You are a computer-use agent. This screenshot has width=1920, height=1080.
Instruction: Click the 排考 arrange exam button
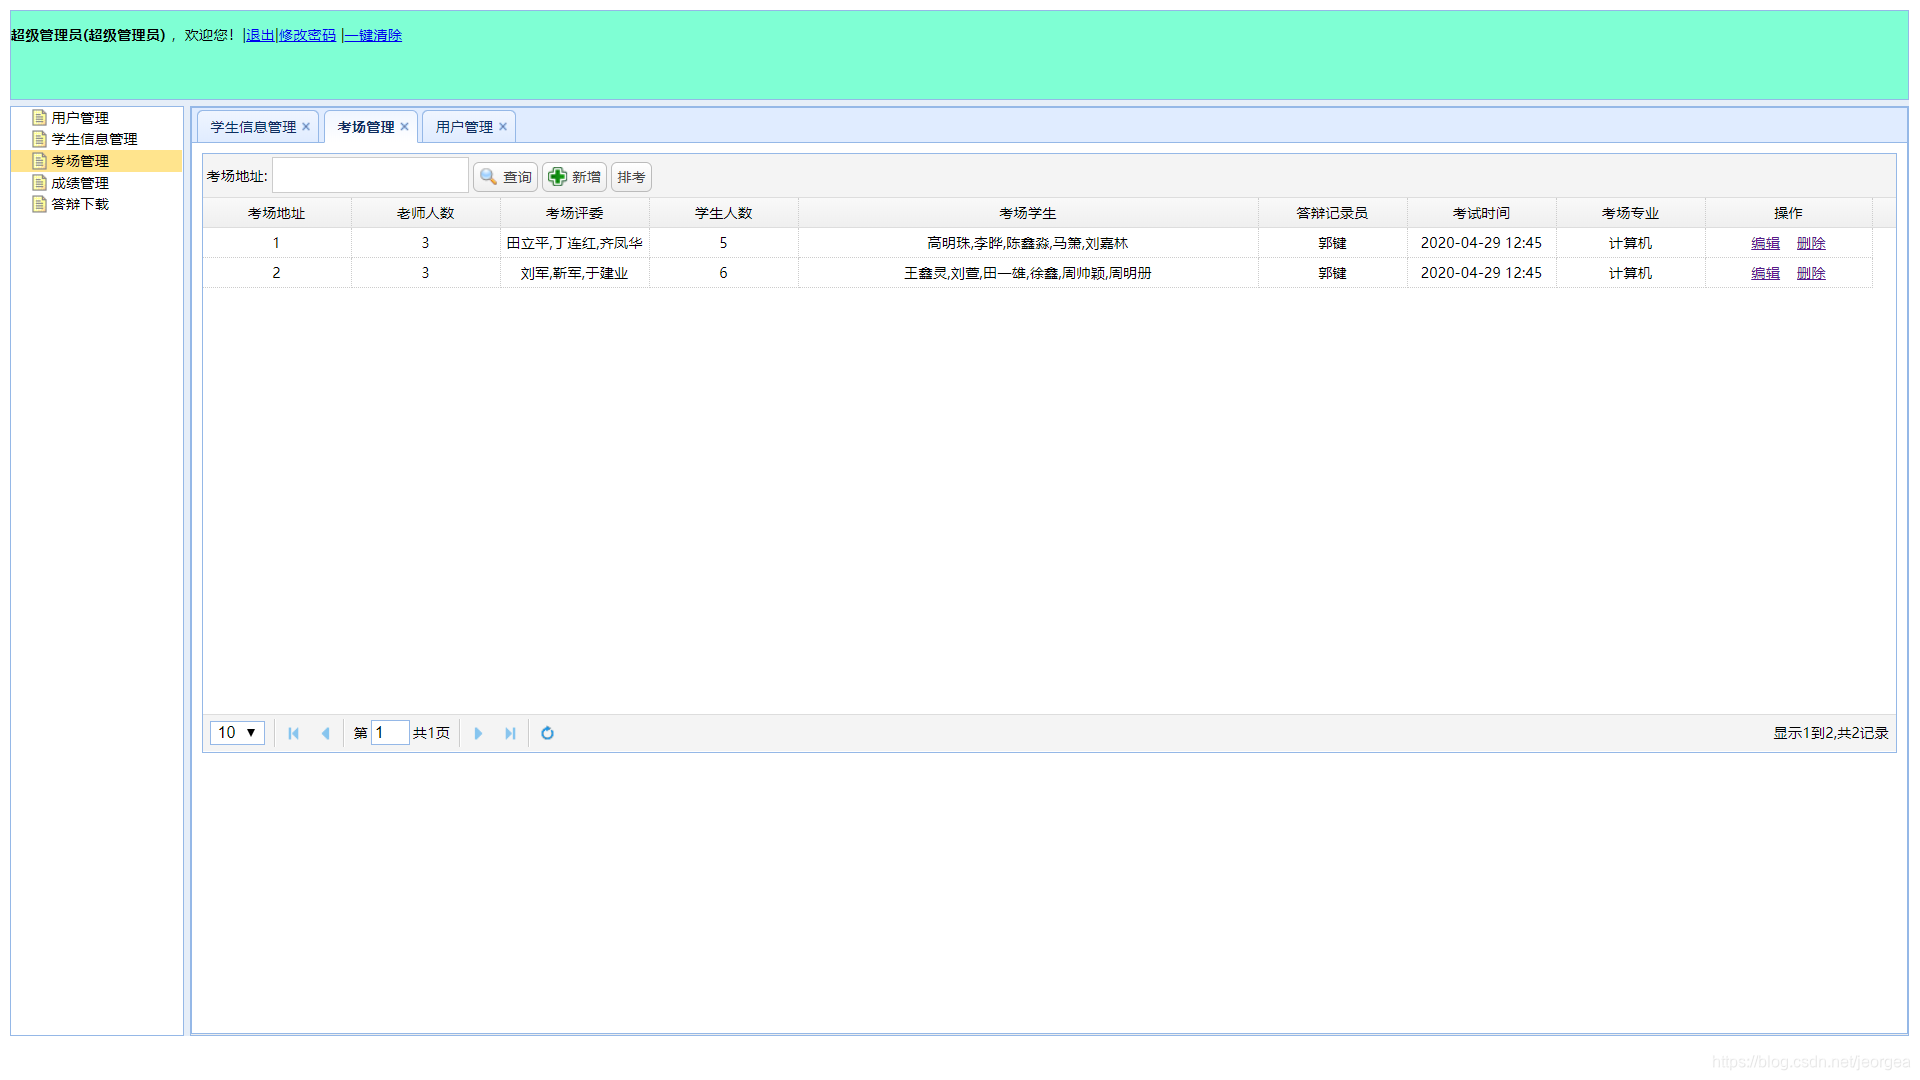point(631,177)
